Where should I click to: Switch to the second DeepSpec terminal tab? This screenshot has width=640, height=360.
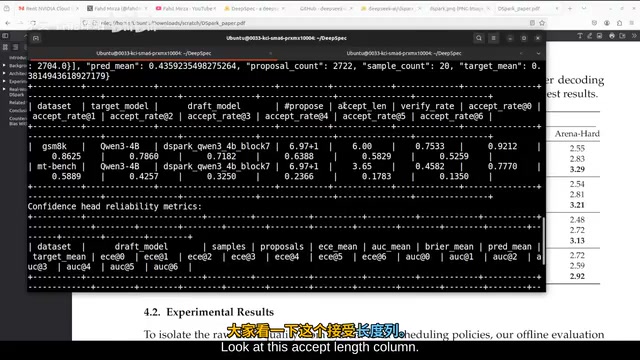click(x=404, y=53)
